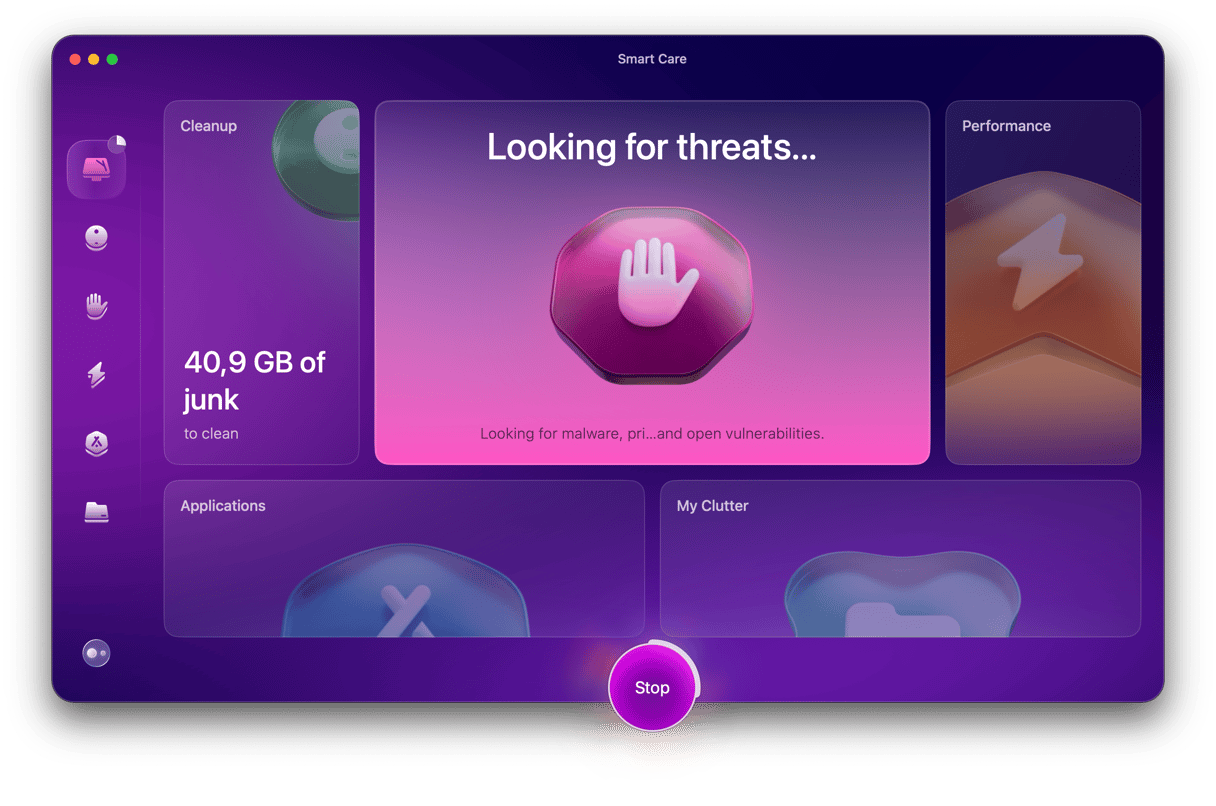
Task: Click the '40,9 GB of junk' text
Action: (x=255, y=380)
